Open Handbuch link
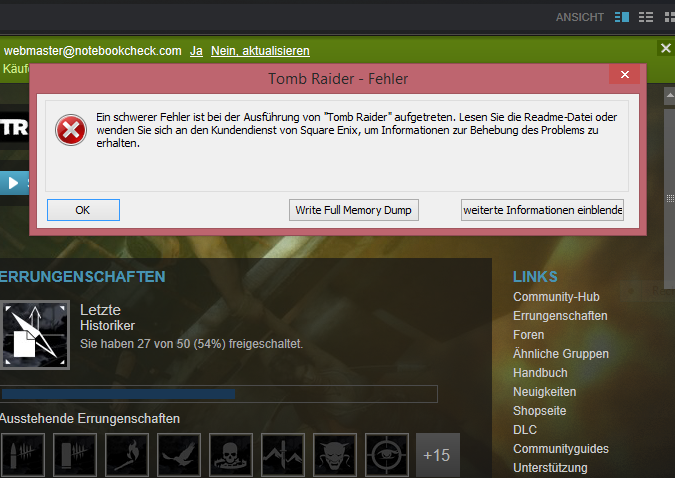Viewport: 675px width, 478px height. pyautogui.click(x=540, y=372)
